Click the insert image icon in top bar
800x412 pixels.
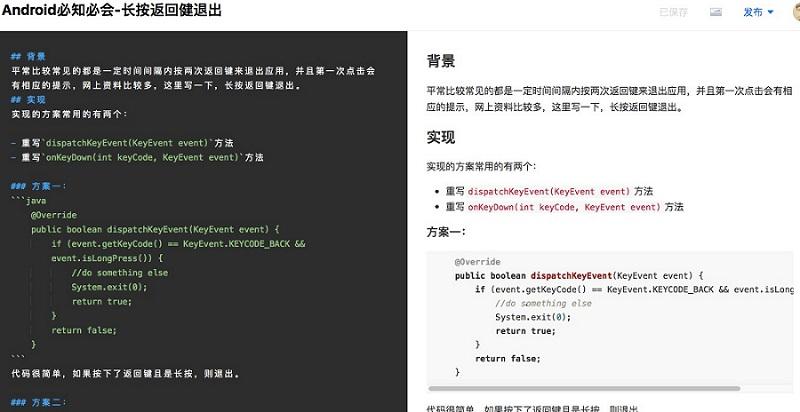pos(716,12)
